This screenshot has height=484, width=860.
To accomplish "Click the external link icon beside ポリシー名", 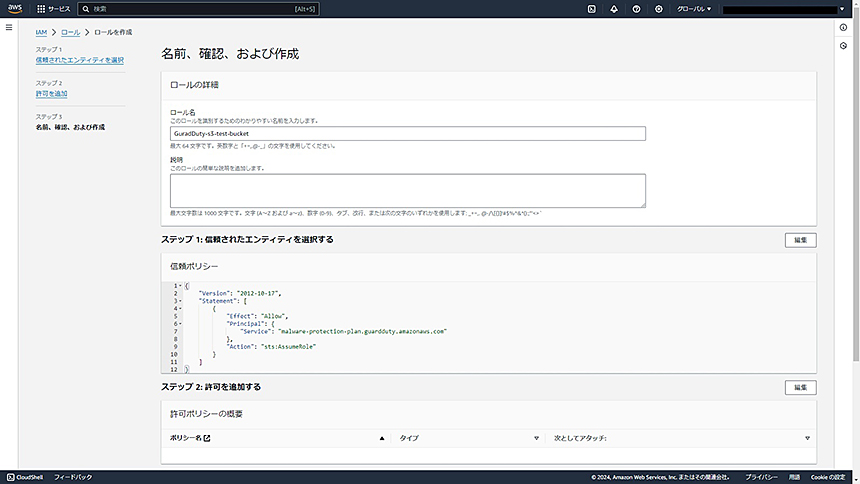I will (x=207, y=438).
